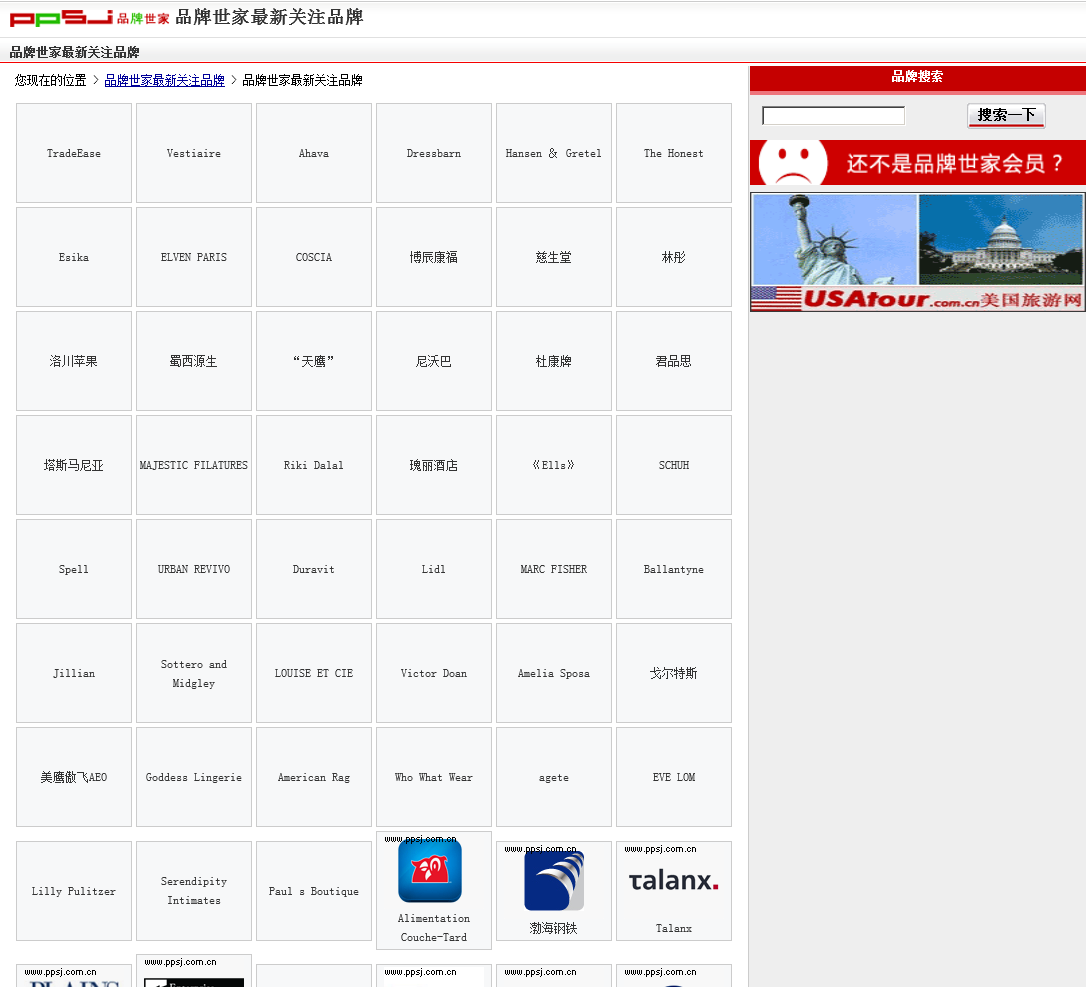Click the 搜索一下 search button
1086x987 pixels.
(x=1006, y=116)
